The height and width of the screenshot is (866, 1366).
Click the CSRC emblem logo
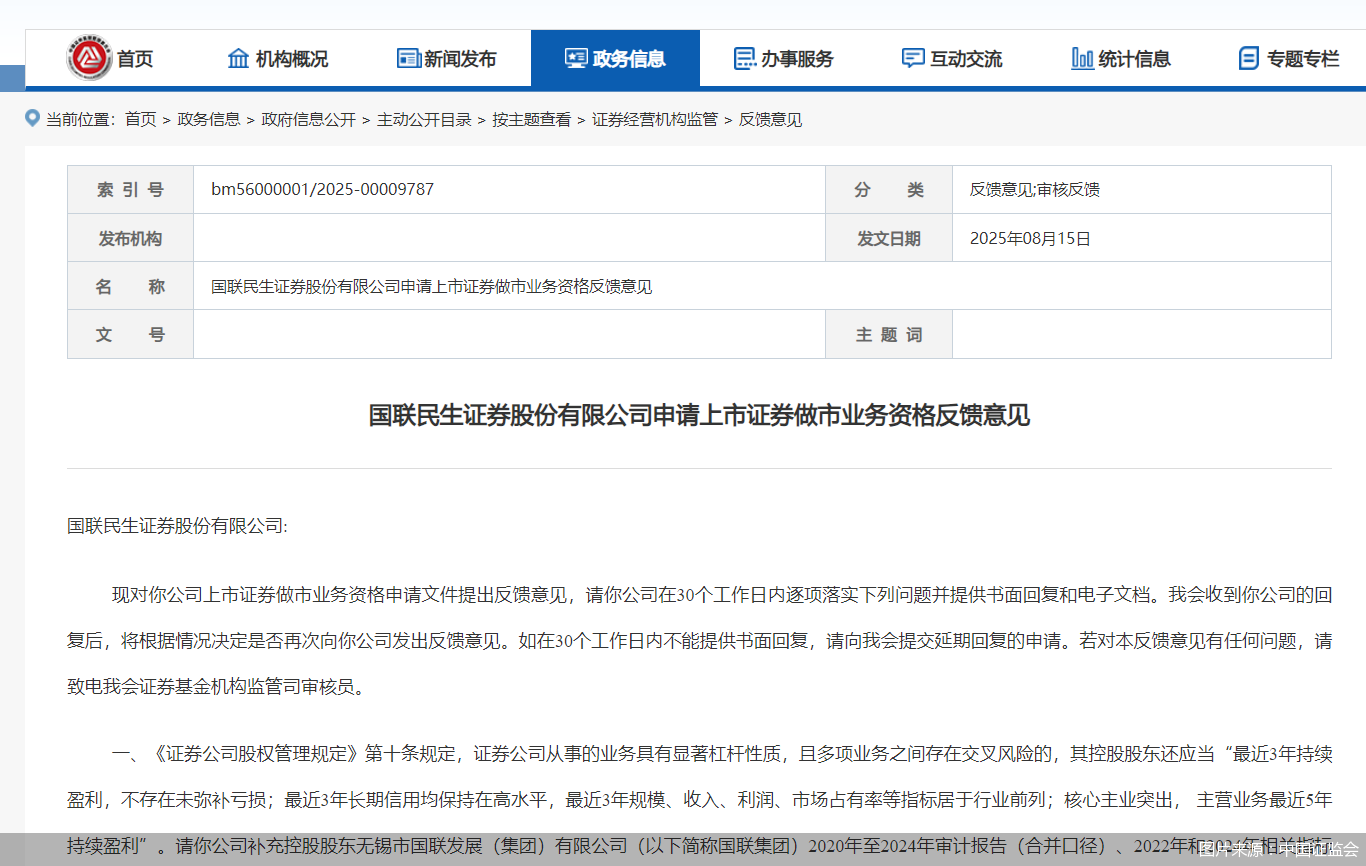[x=88, y=58]
